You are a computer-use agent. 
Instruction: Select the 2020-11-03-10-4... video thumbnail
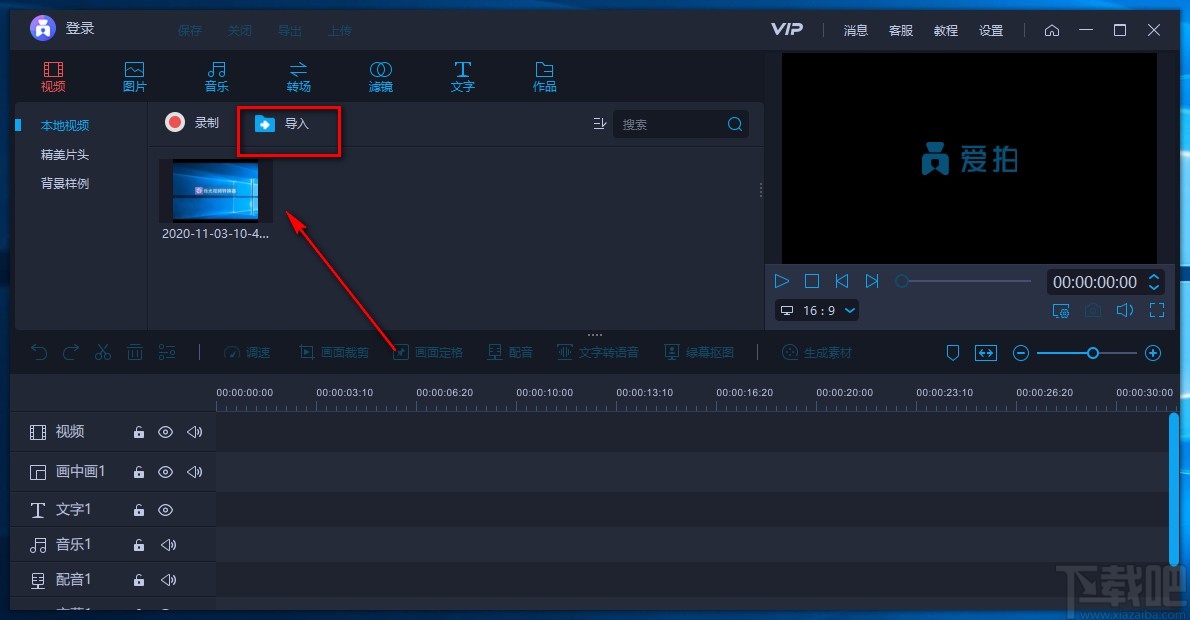216,190
